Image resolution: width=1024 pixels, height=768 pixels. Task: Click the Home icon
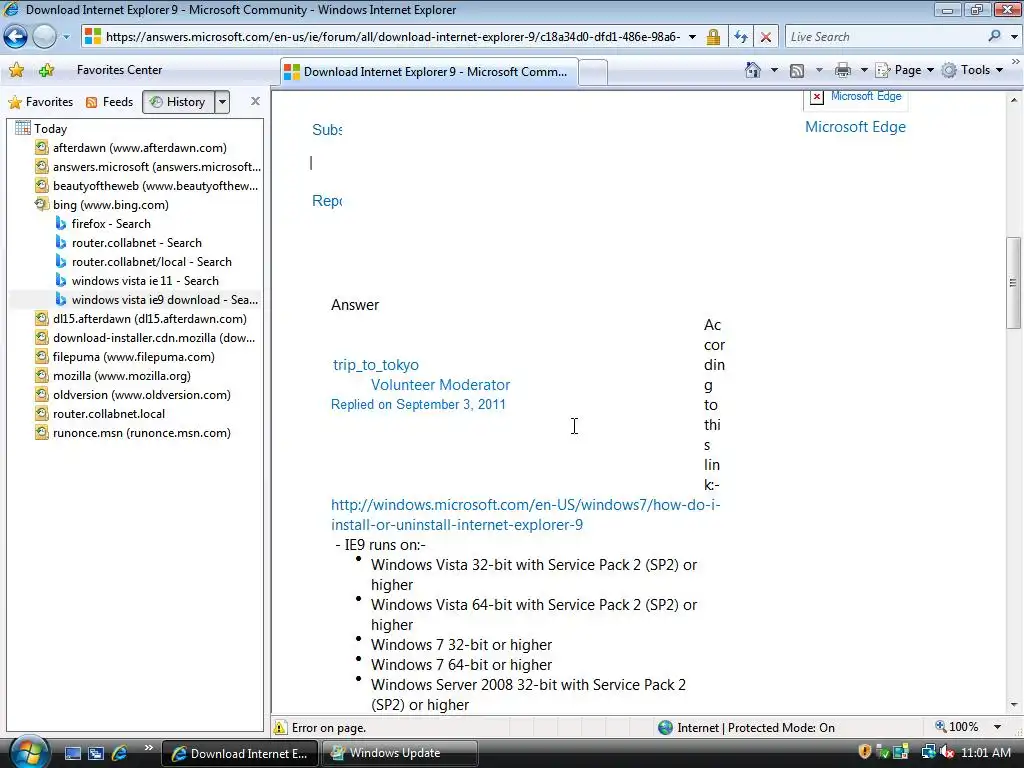coord(753,70)
